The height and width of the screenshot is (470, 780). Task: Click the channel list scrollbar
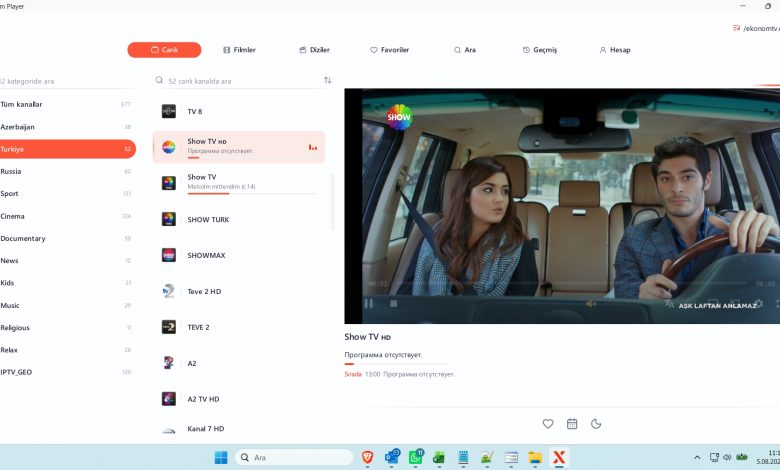coord(332,201)
